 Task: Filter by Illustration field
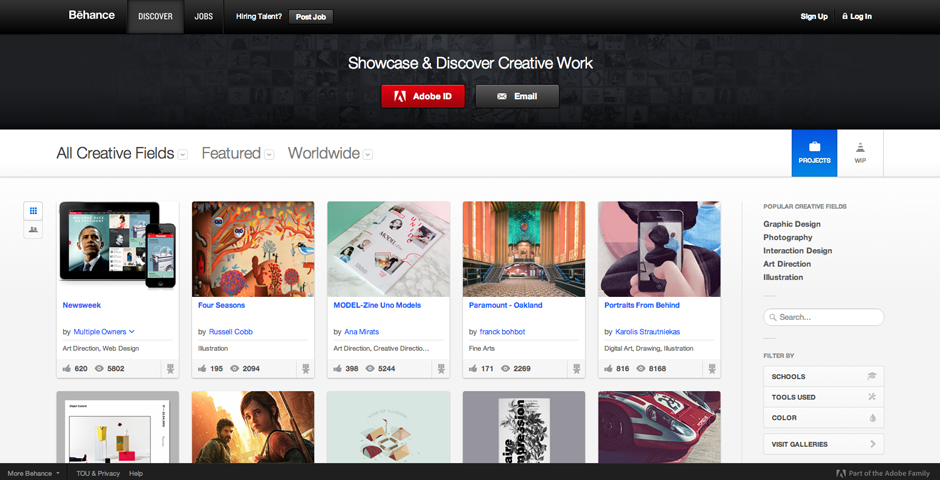[x=783, y=277]
